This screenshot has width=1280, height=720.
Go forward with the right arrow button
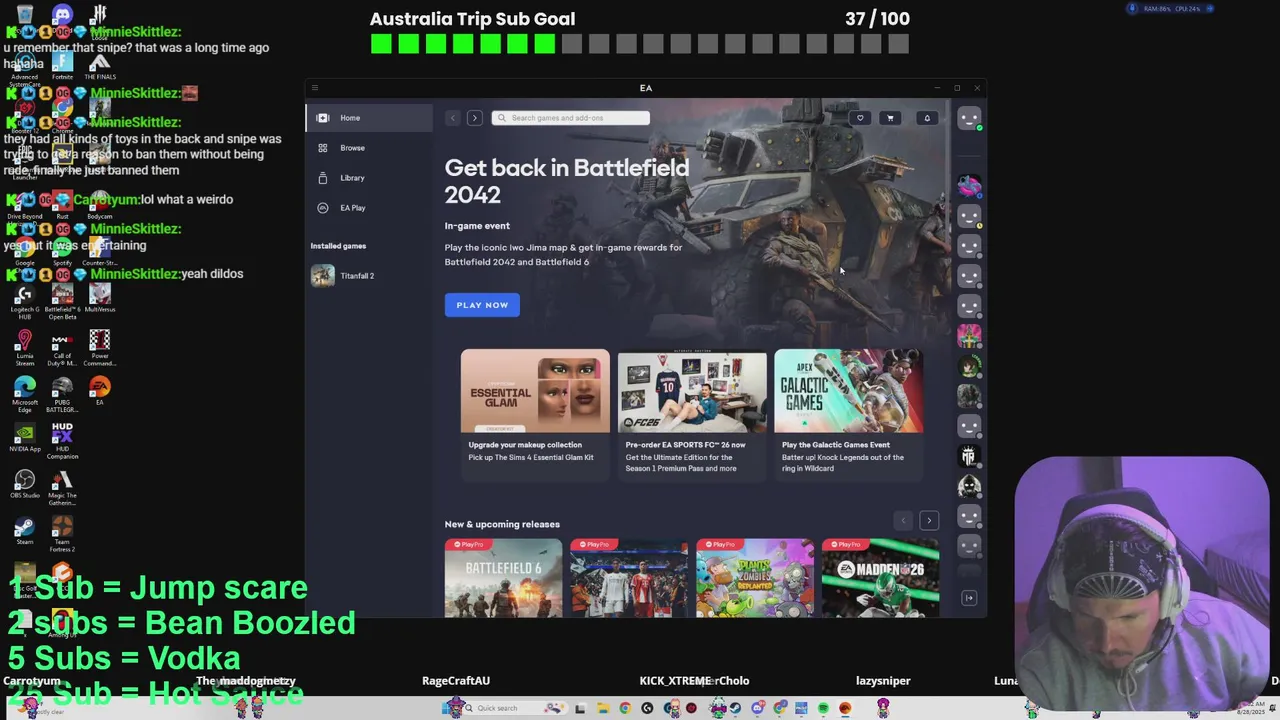tap(474, 118)
